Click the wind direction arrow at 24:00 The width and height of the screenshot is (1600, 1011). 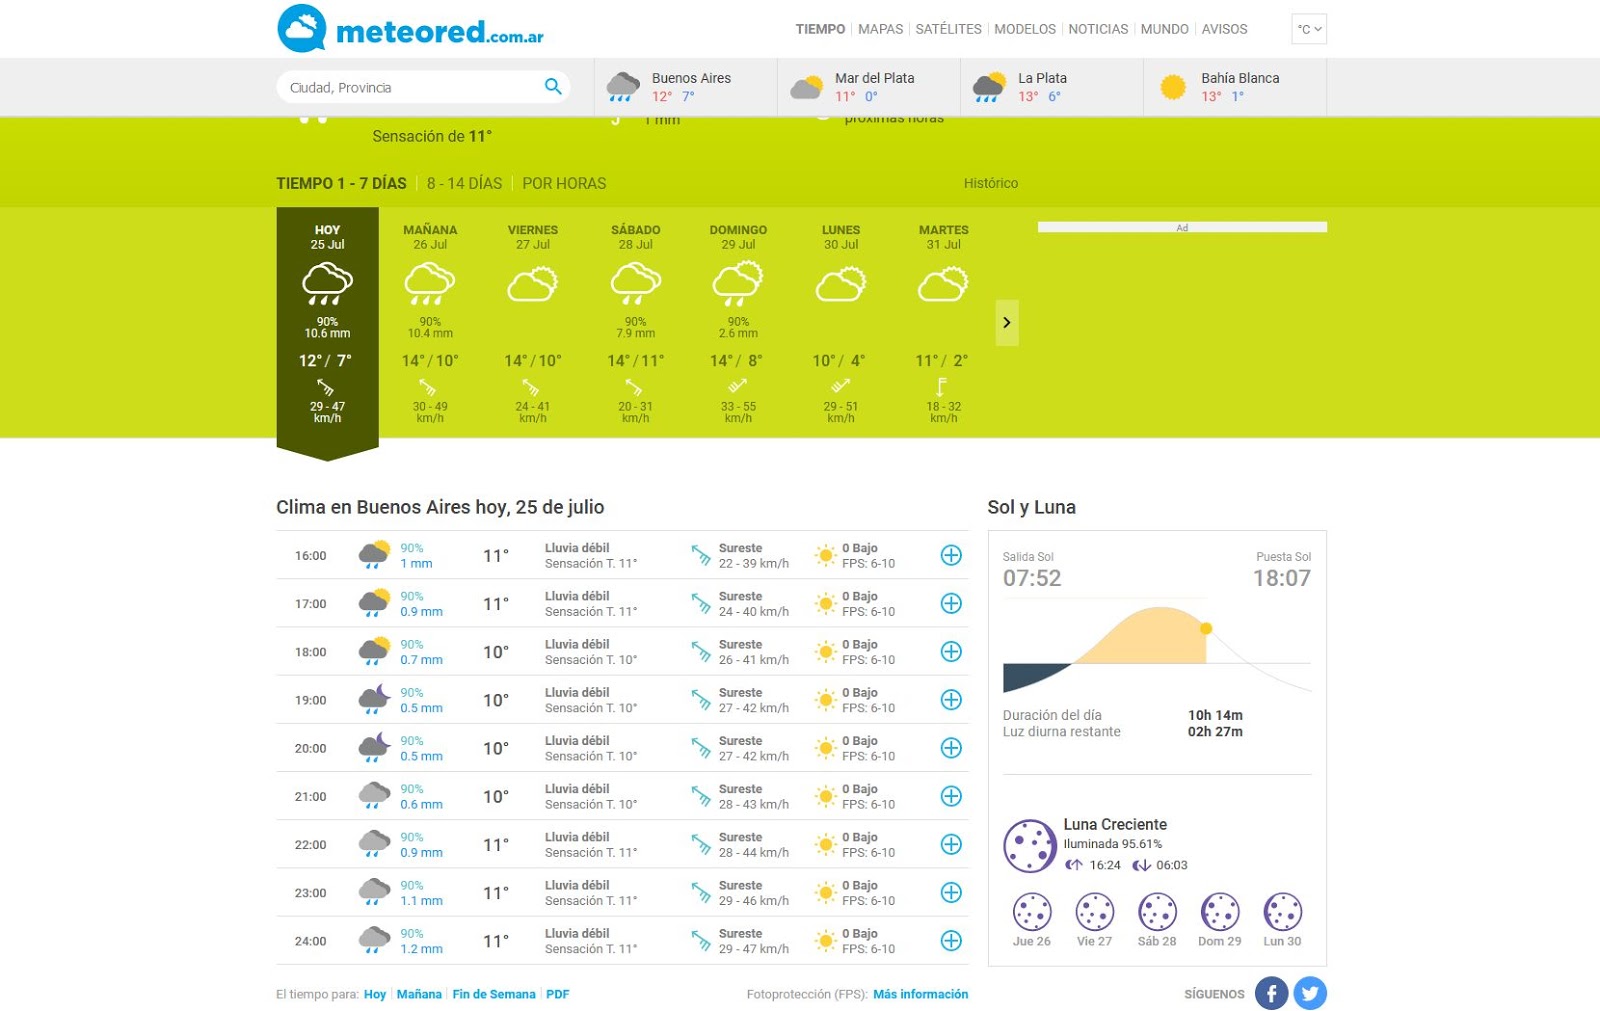click(x=701, y=941)
